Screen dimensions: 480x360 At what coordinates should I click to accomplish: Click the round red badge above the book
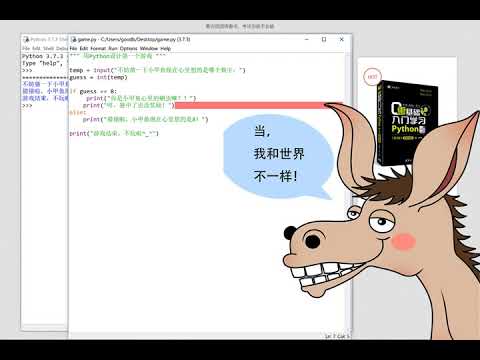click(x=372, y=77)
